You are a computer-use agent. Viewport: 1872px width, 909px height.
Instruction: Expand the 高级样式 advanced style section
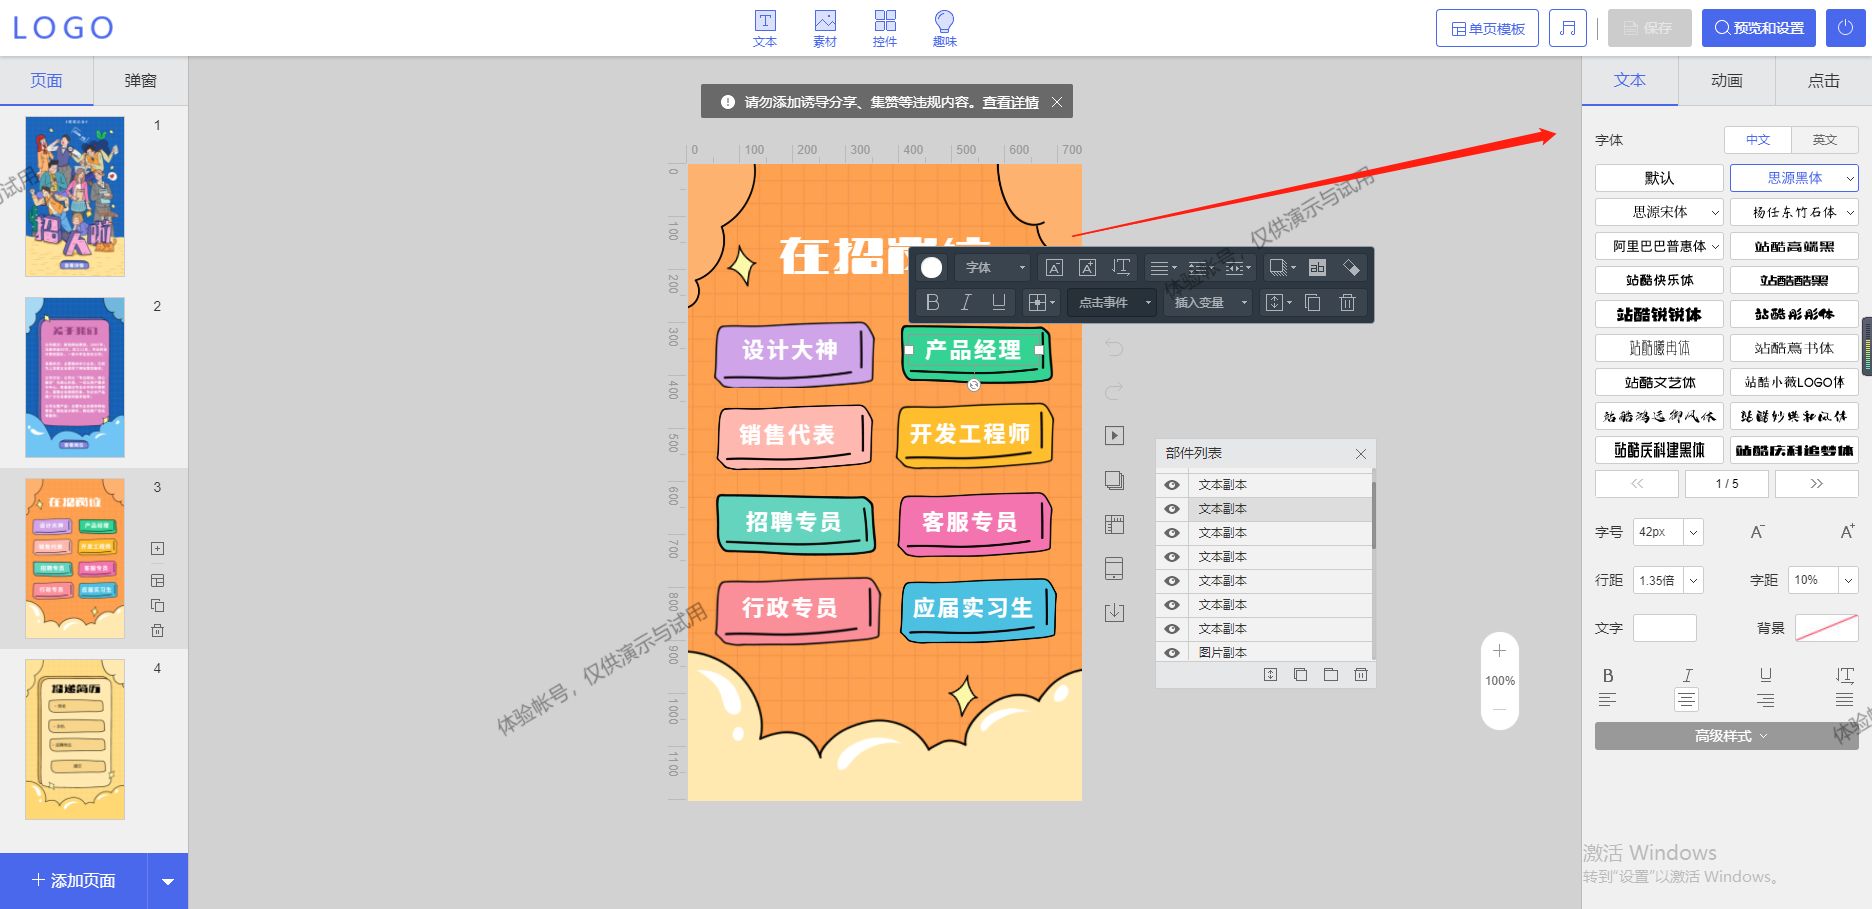pyautogui.click(x=1726, y=736)
